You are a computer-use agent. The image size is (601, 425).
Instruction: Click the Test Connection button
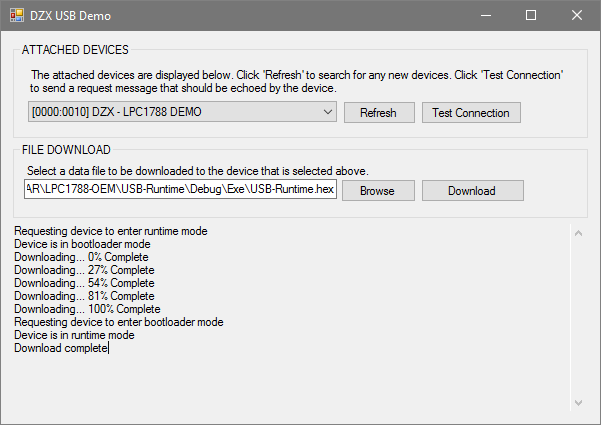[471, 113]
